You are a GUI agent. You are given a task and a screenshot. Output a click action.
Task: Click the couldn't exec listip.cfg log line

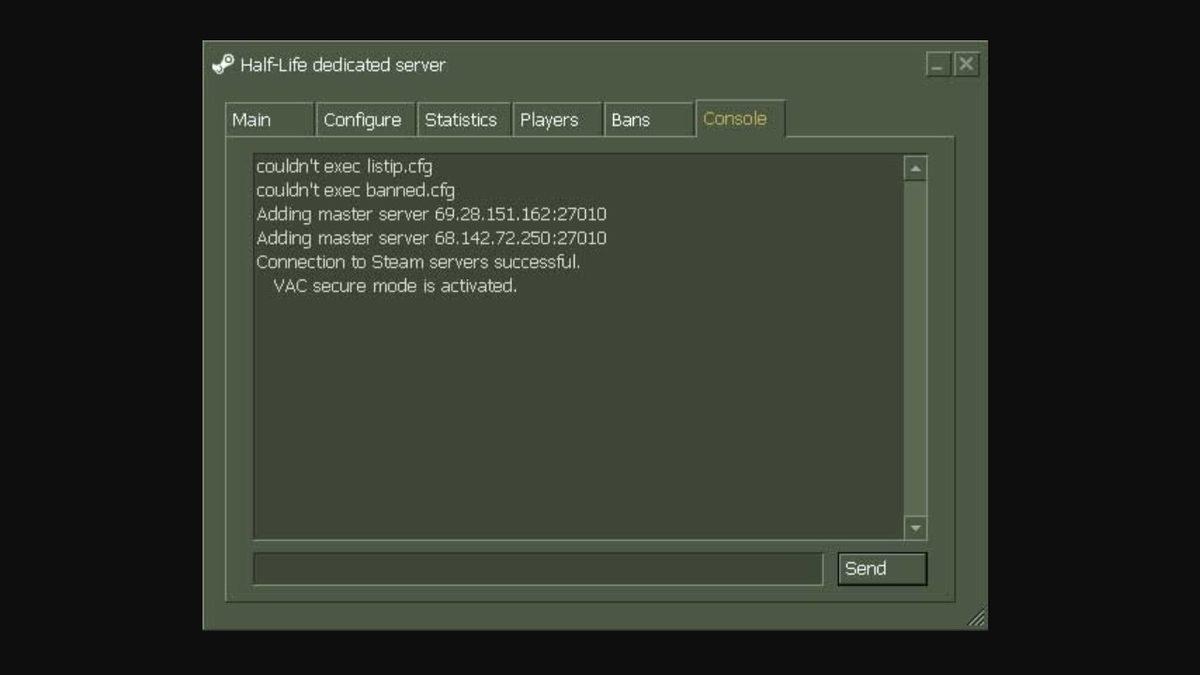click(x=345, y=166)
